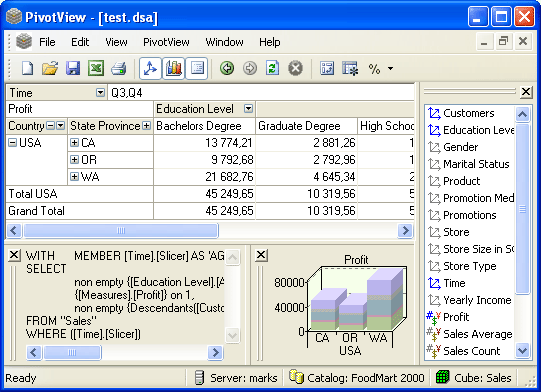Open the Help menu
Viewport: 541px width, 392px height.
coord(269,42)
